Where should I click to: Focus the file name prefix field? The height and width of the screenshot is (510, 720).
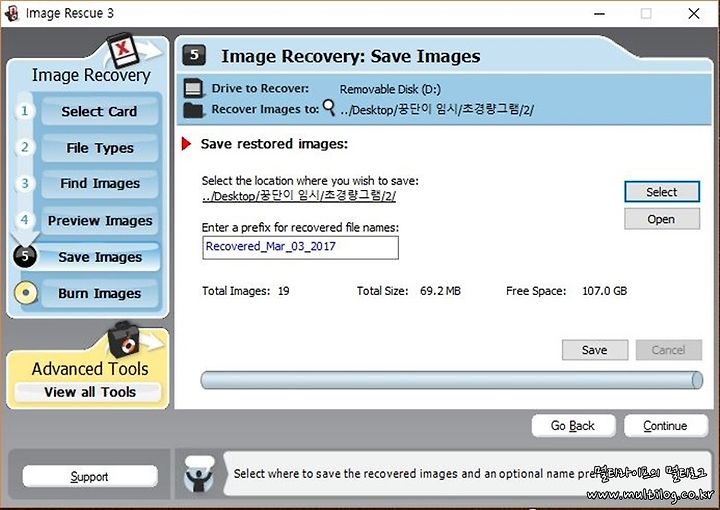(300, 247)
